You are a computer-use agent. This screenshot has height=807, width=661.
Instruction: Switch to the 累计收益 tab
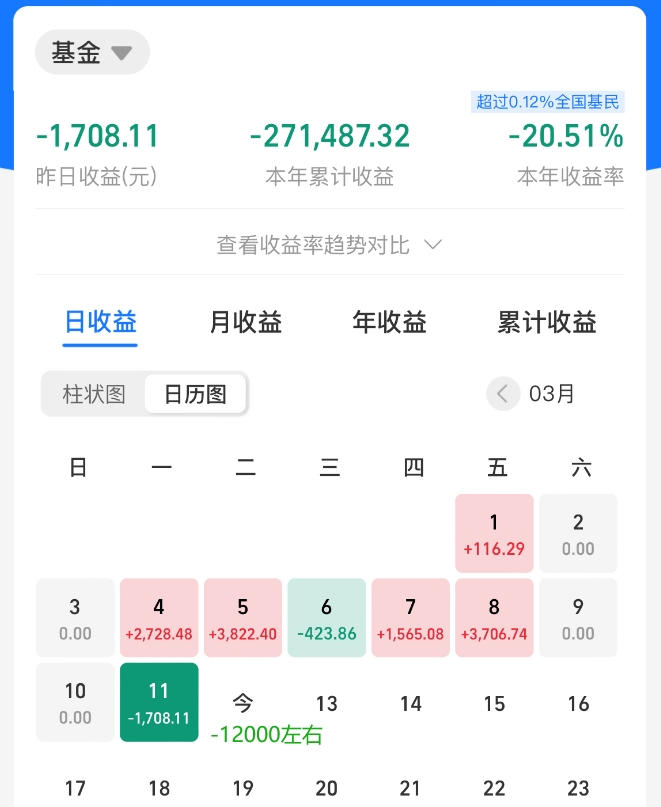[x=547, y=322]
